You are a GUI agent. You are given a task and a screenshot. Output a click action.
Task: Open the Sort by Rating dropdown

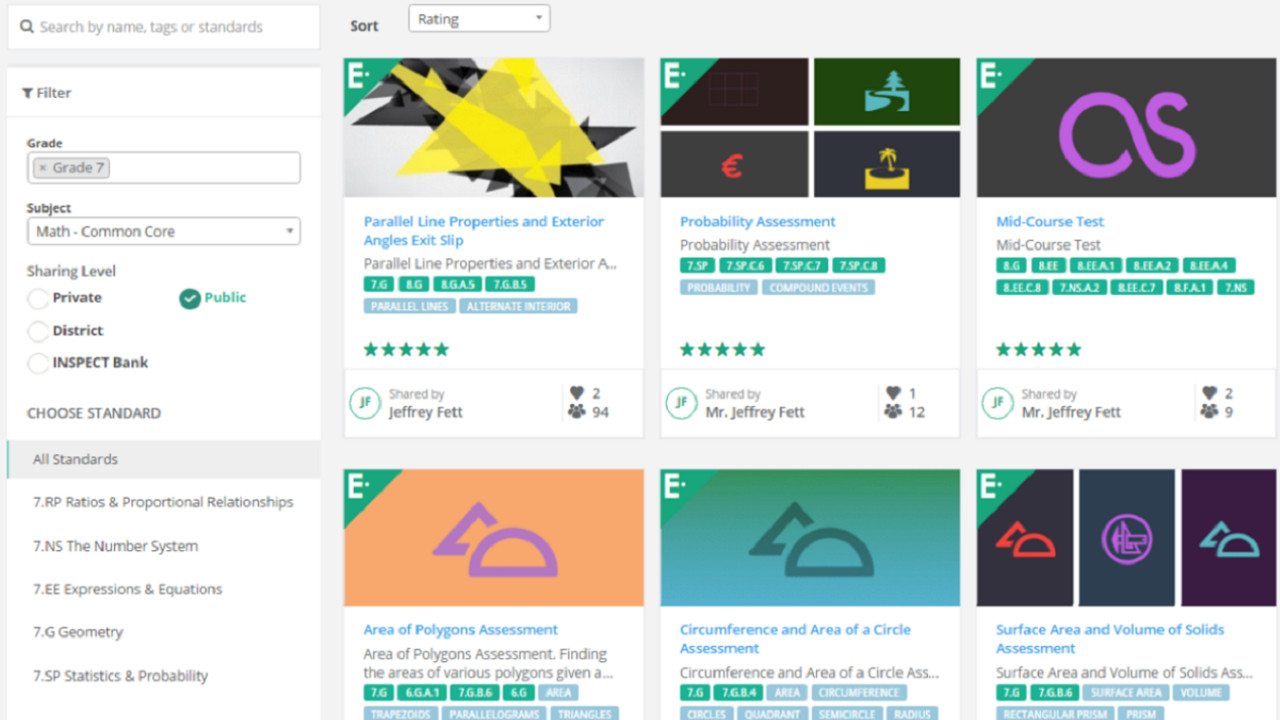tap(479, 18)
